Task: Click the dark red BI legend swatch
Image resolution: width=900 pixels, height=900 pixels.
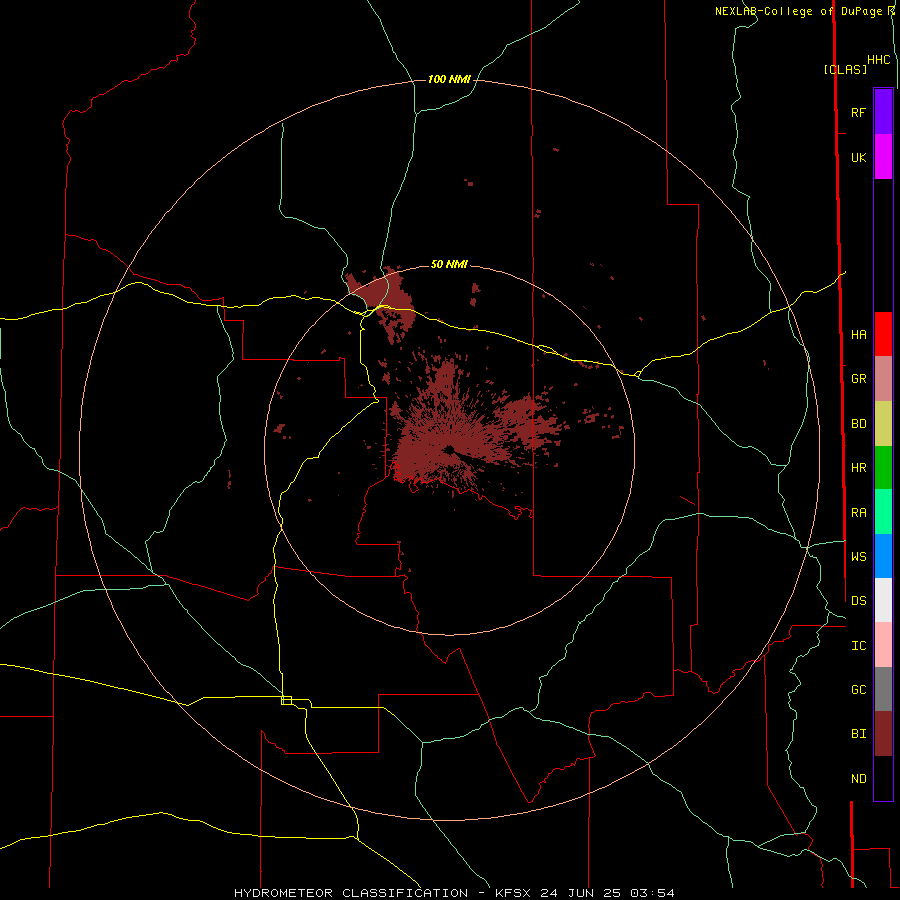Action: click(x=883, y=734)
